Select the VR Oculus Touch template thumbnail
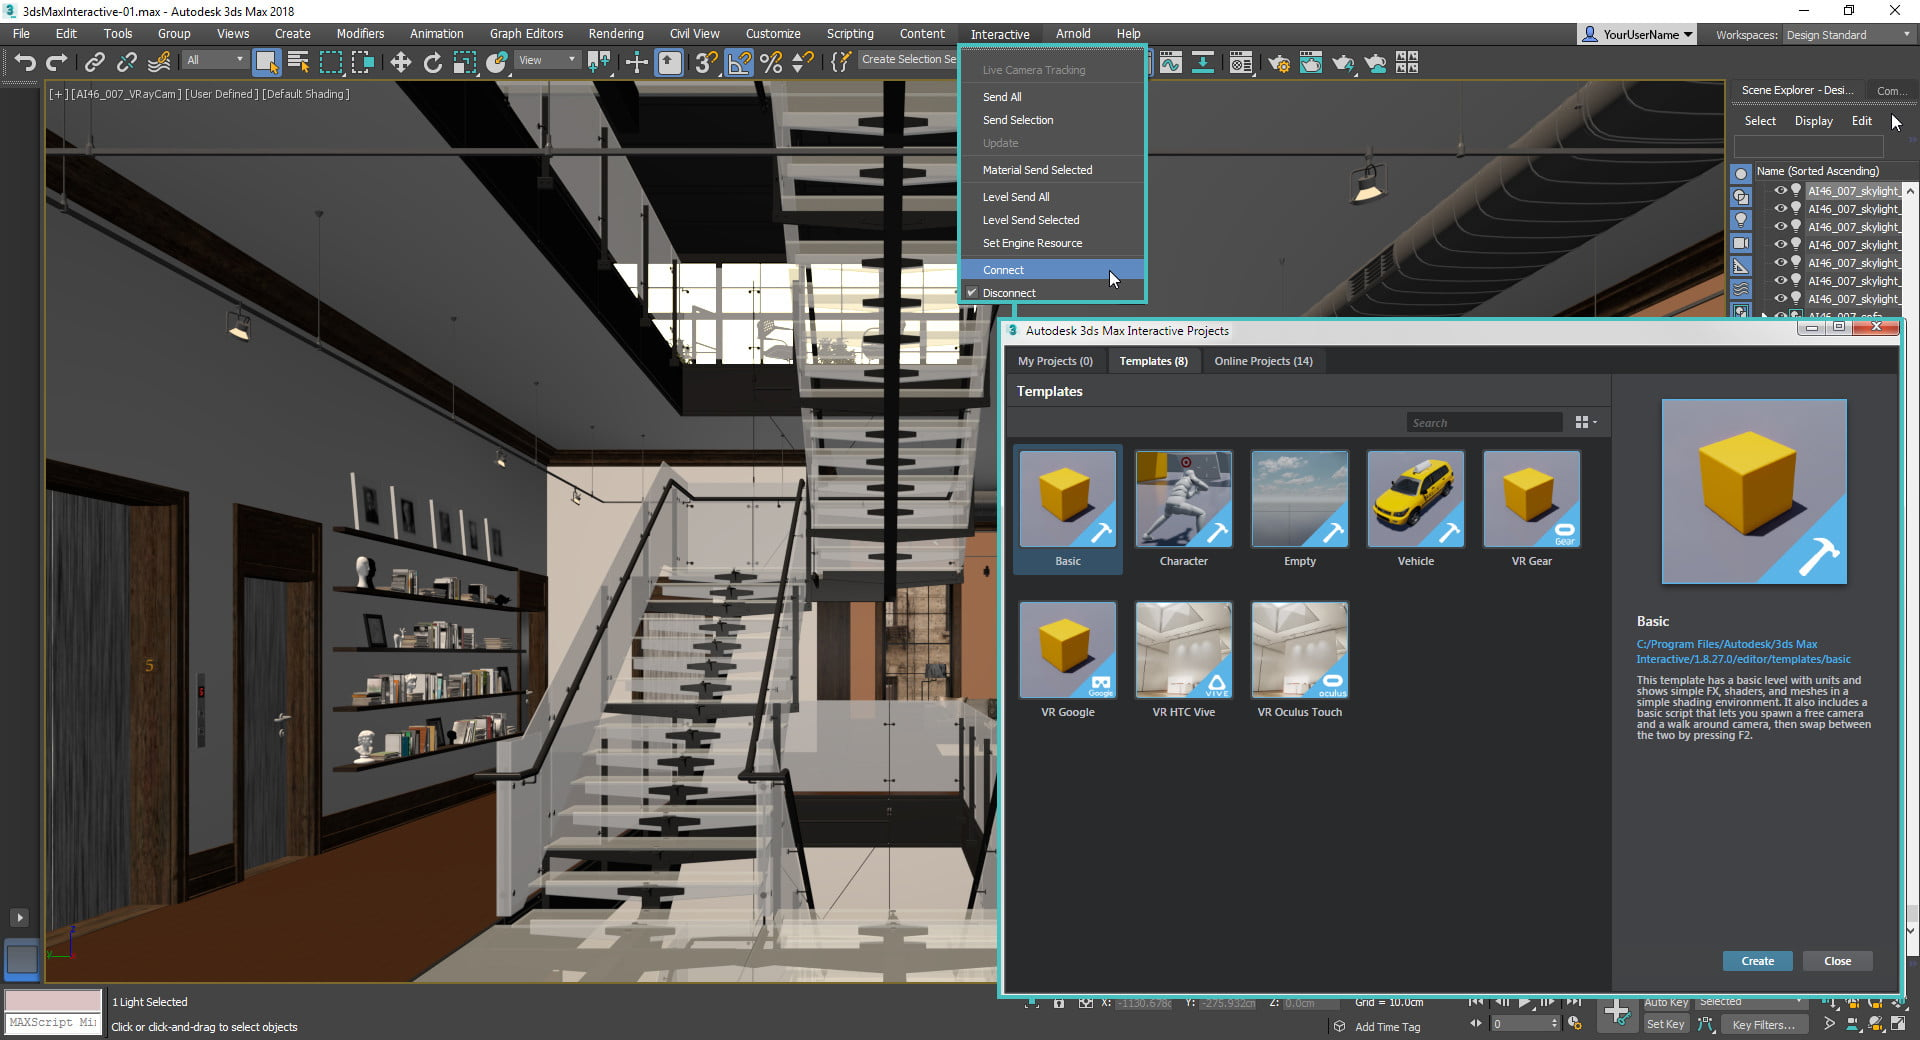1920x1040 pixels. 1299,650
